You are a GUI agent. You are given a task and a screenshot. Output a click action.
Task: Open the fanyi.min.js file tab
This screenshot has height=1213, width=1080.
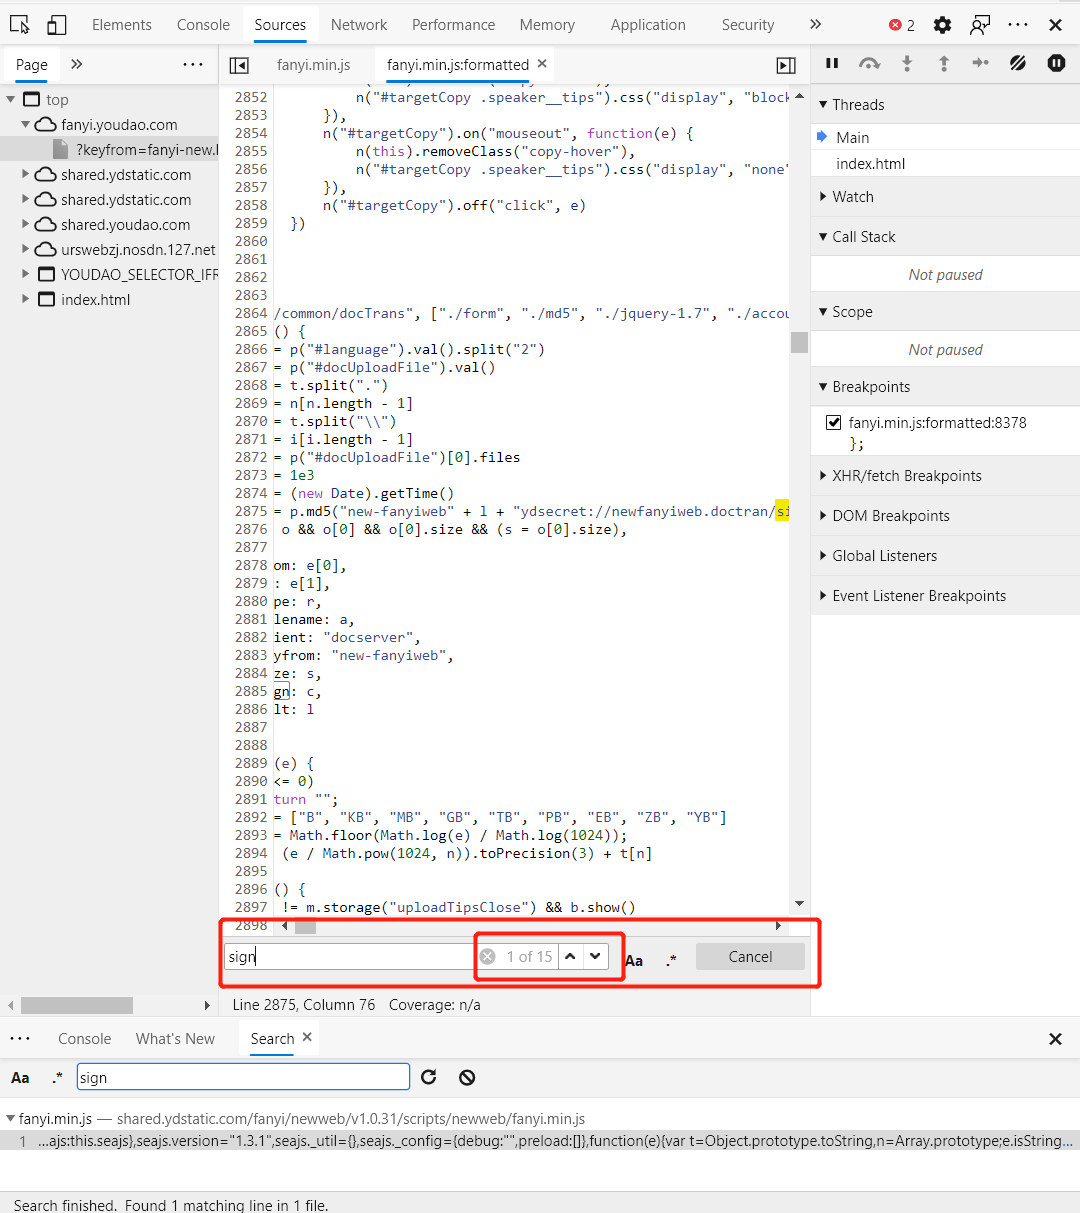coord(313,65)
